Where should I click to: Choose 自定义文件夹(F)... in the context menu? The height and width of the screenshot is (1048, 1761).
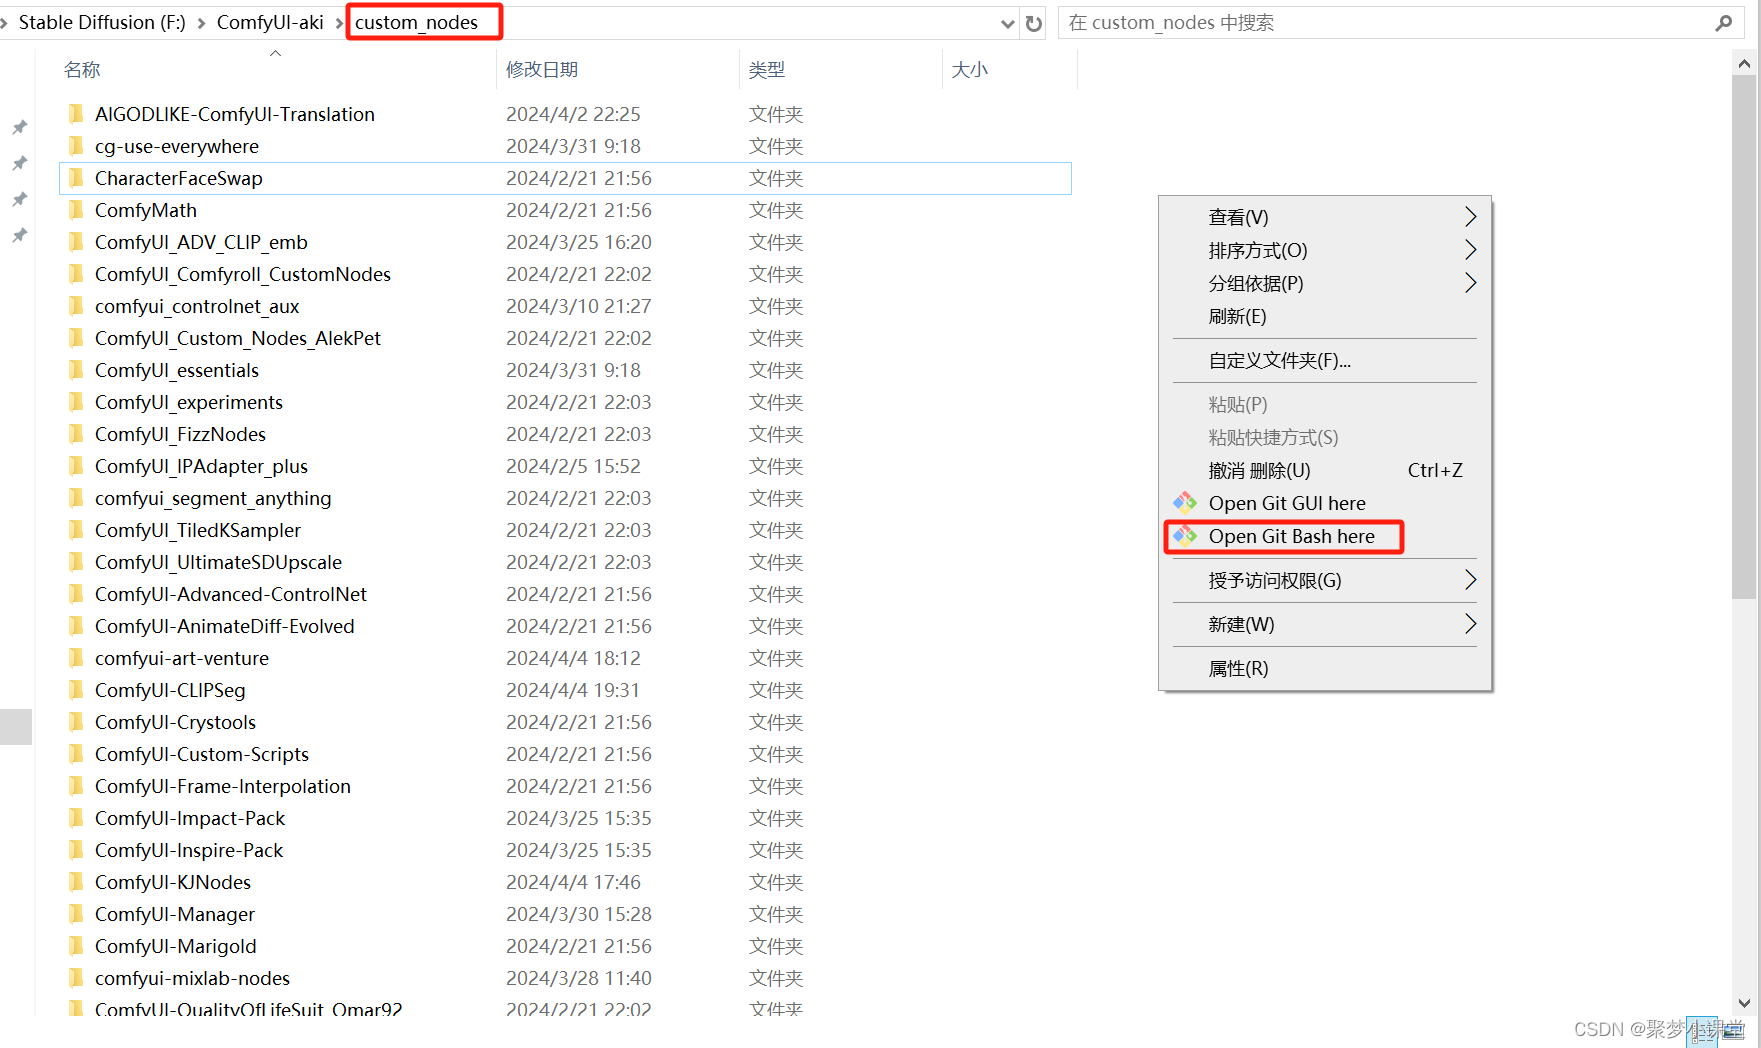[1325, 360]
